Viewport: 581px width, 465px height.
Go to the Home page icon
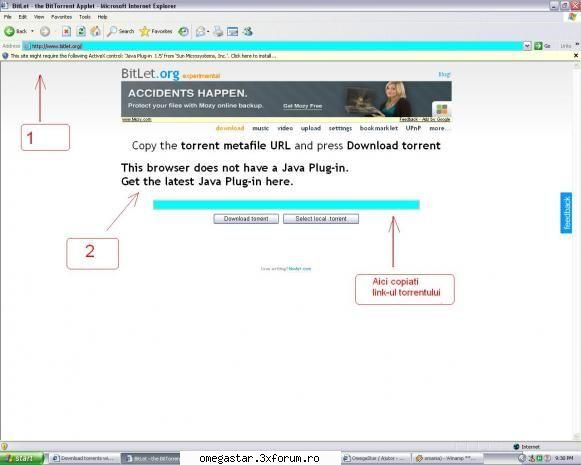[96, 31]
